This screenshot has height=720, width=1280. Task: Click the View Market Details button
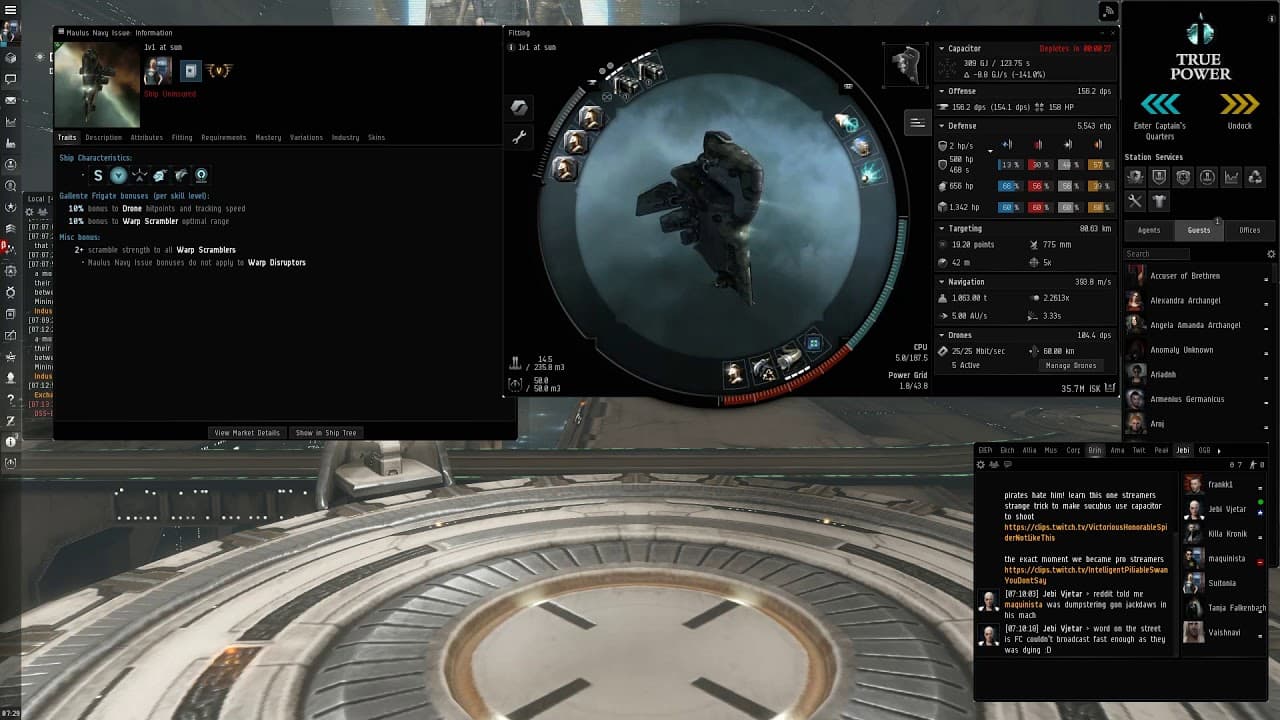(247, 433)
